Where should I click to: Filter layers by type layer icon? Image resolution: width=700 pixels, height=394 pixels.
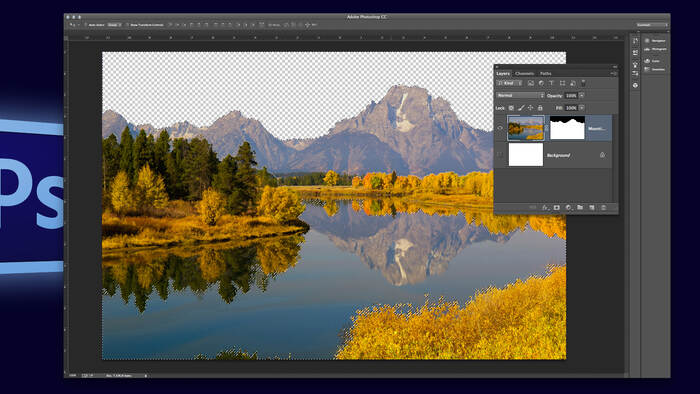pyautogui.click(x=551, y=83)
